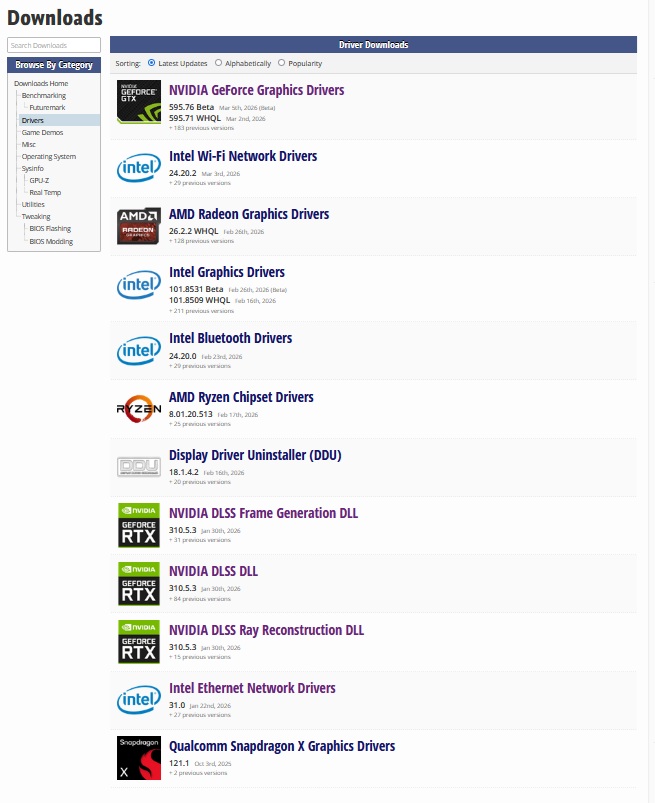Screen dimensions: 655x803
Task: Click the RTX logo beside DLSS Frame Generation DLL
Action: (x=138, y=525)
